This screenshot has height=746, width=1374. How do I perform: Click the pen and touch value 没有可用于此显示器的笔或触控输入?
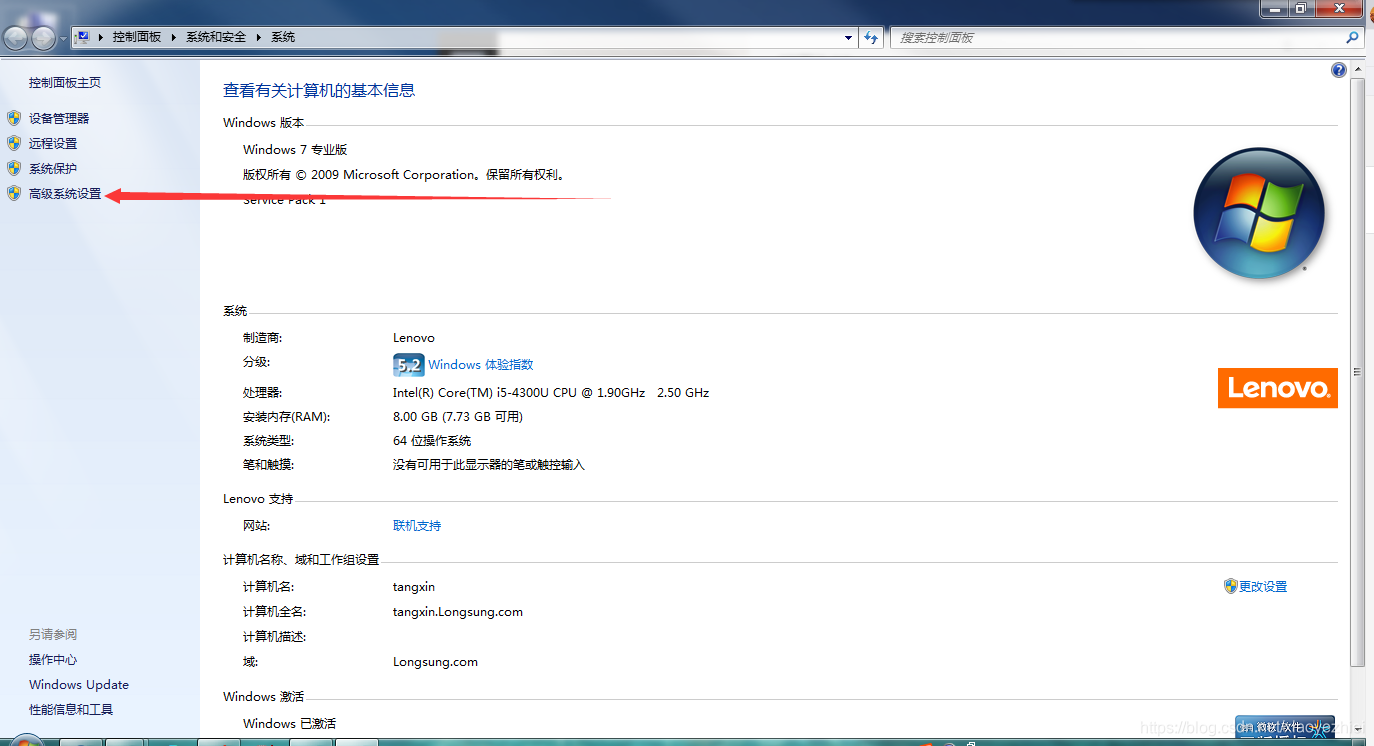coord(489,465)
